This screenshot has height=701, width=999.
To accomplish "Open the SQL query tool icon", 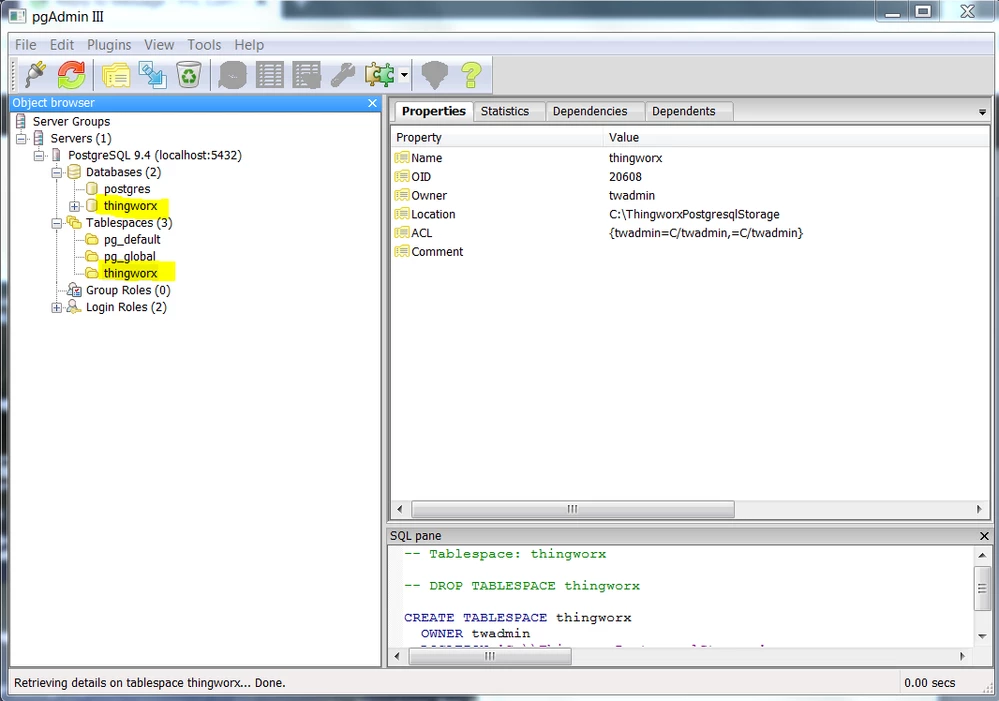I will (x=233, y=75).
